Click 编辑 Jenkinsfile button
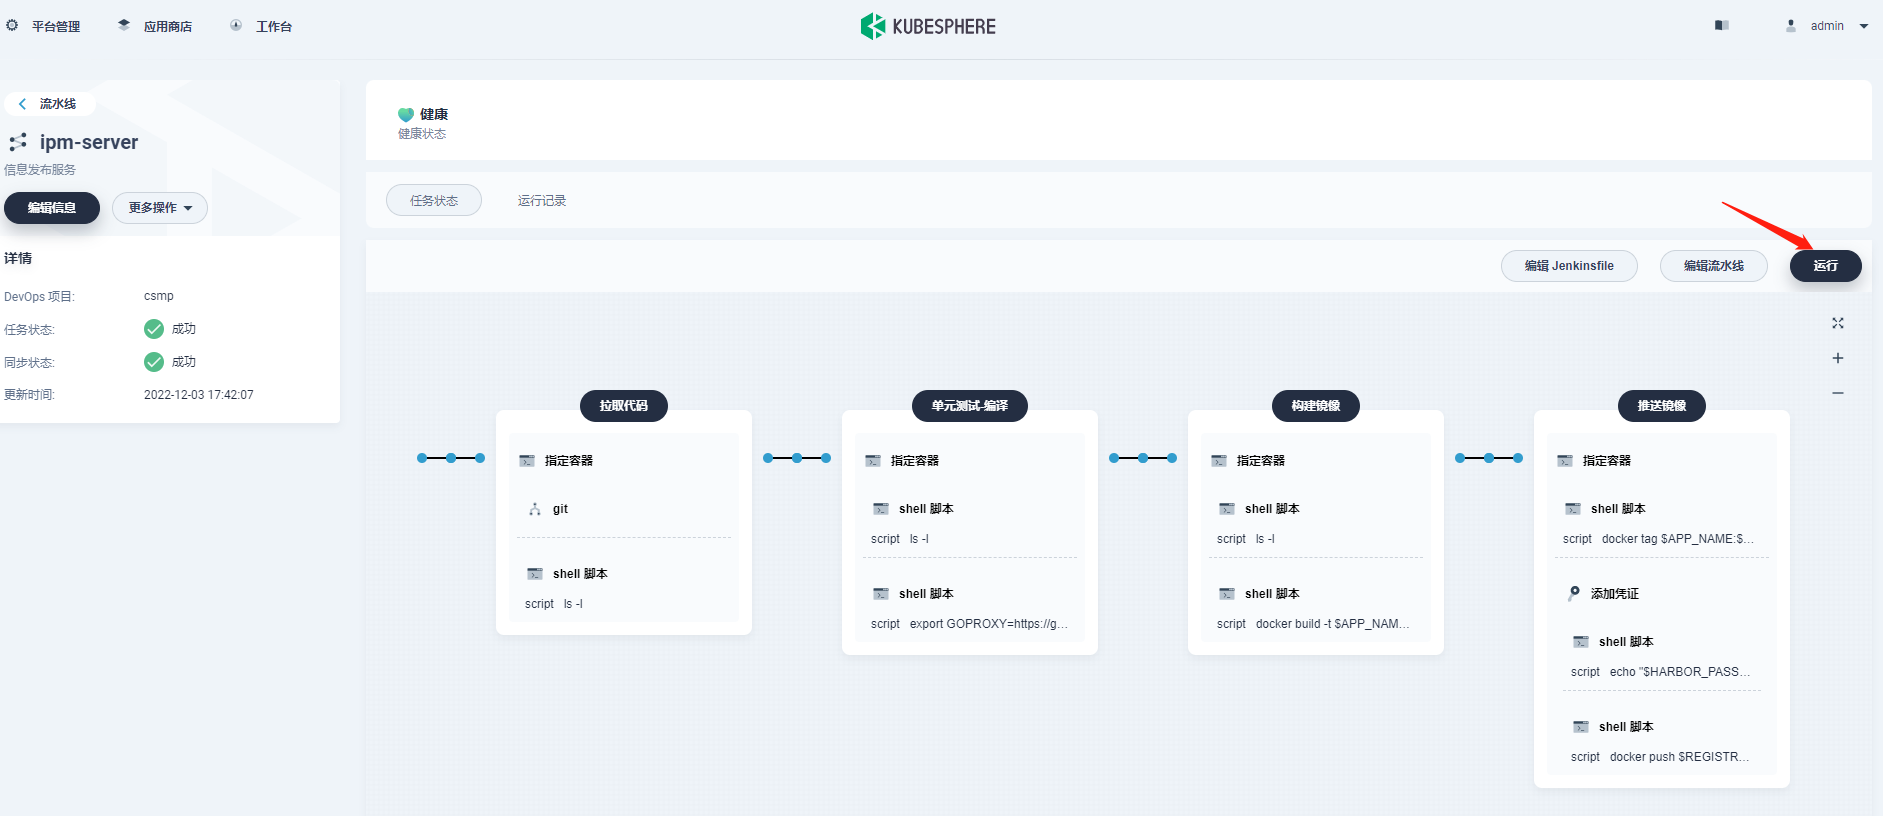1883x816 pixels. pyautogui.click(x=1569, y=266)
